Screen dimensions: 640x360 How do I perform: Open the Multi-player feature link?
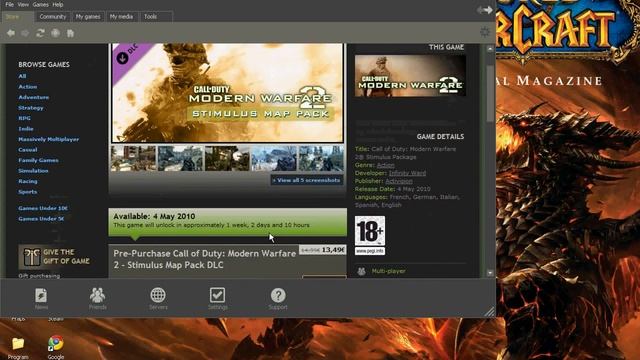pyautogui.click(x=388, y=271)
